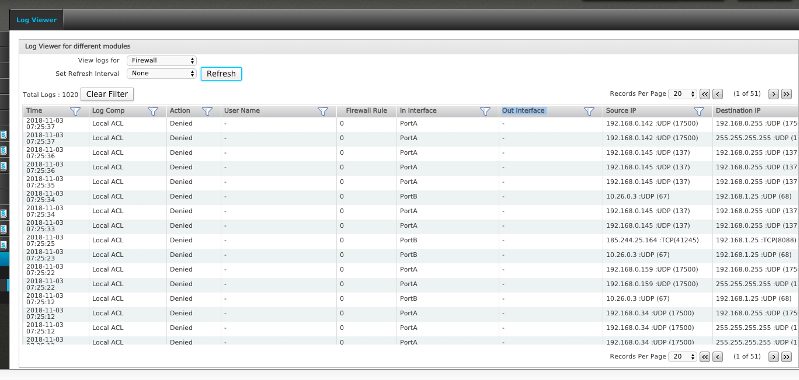Select the 2018-11-03 07:25:35 time cell
This screenshot has height=380, width=799.
click(x=45, y=182)
